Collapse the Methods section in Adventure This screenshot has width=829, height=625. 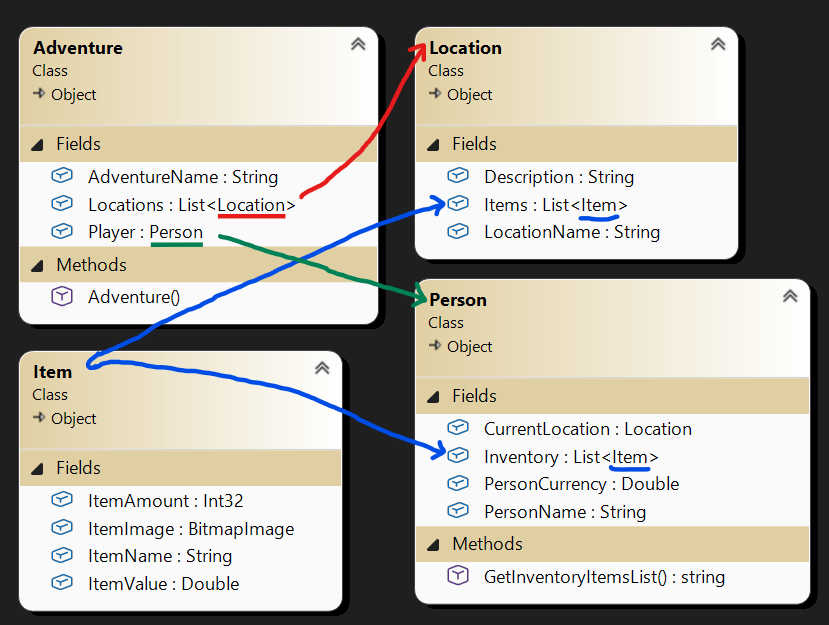pos(38,265)
